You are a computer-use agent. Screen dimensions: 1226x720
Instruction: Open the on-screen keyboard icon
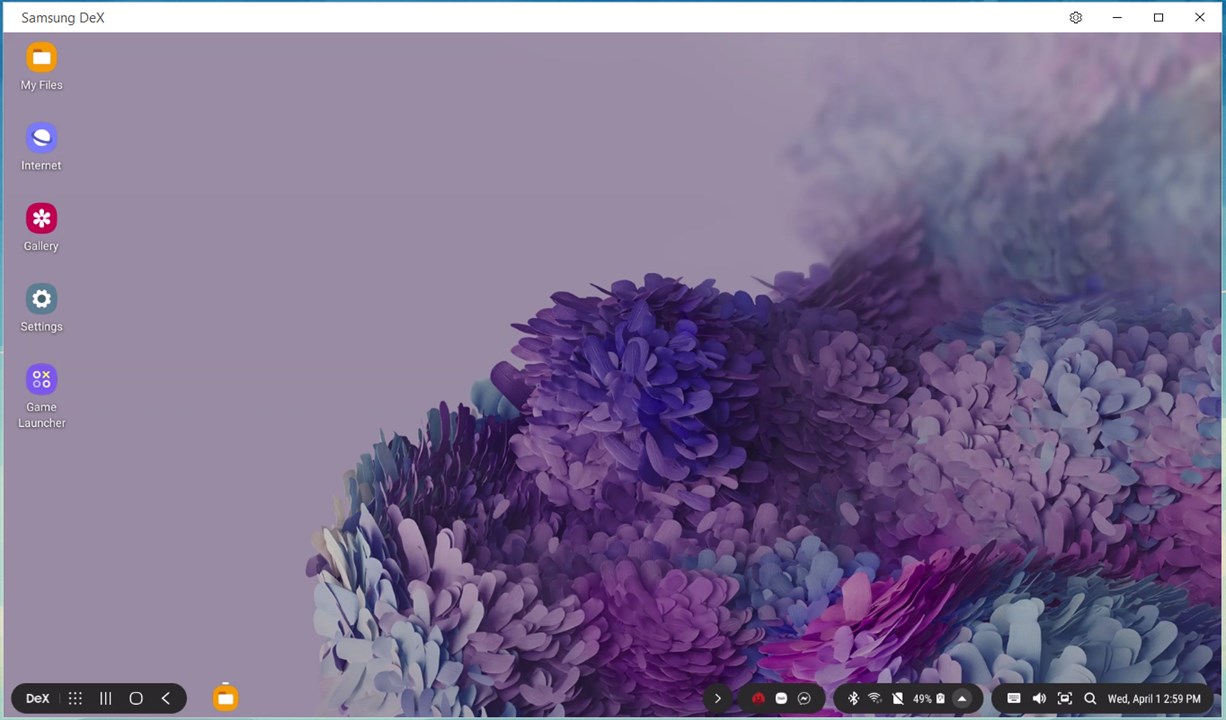pyautogui.click(x=1013, y=699)
